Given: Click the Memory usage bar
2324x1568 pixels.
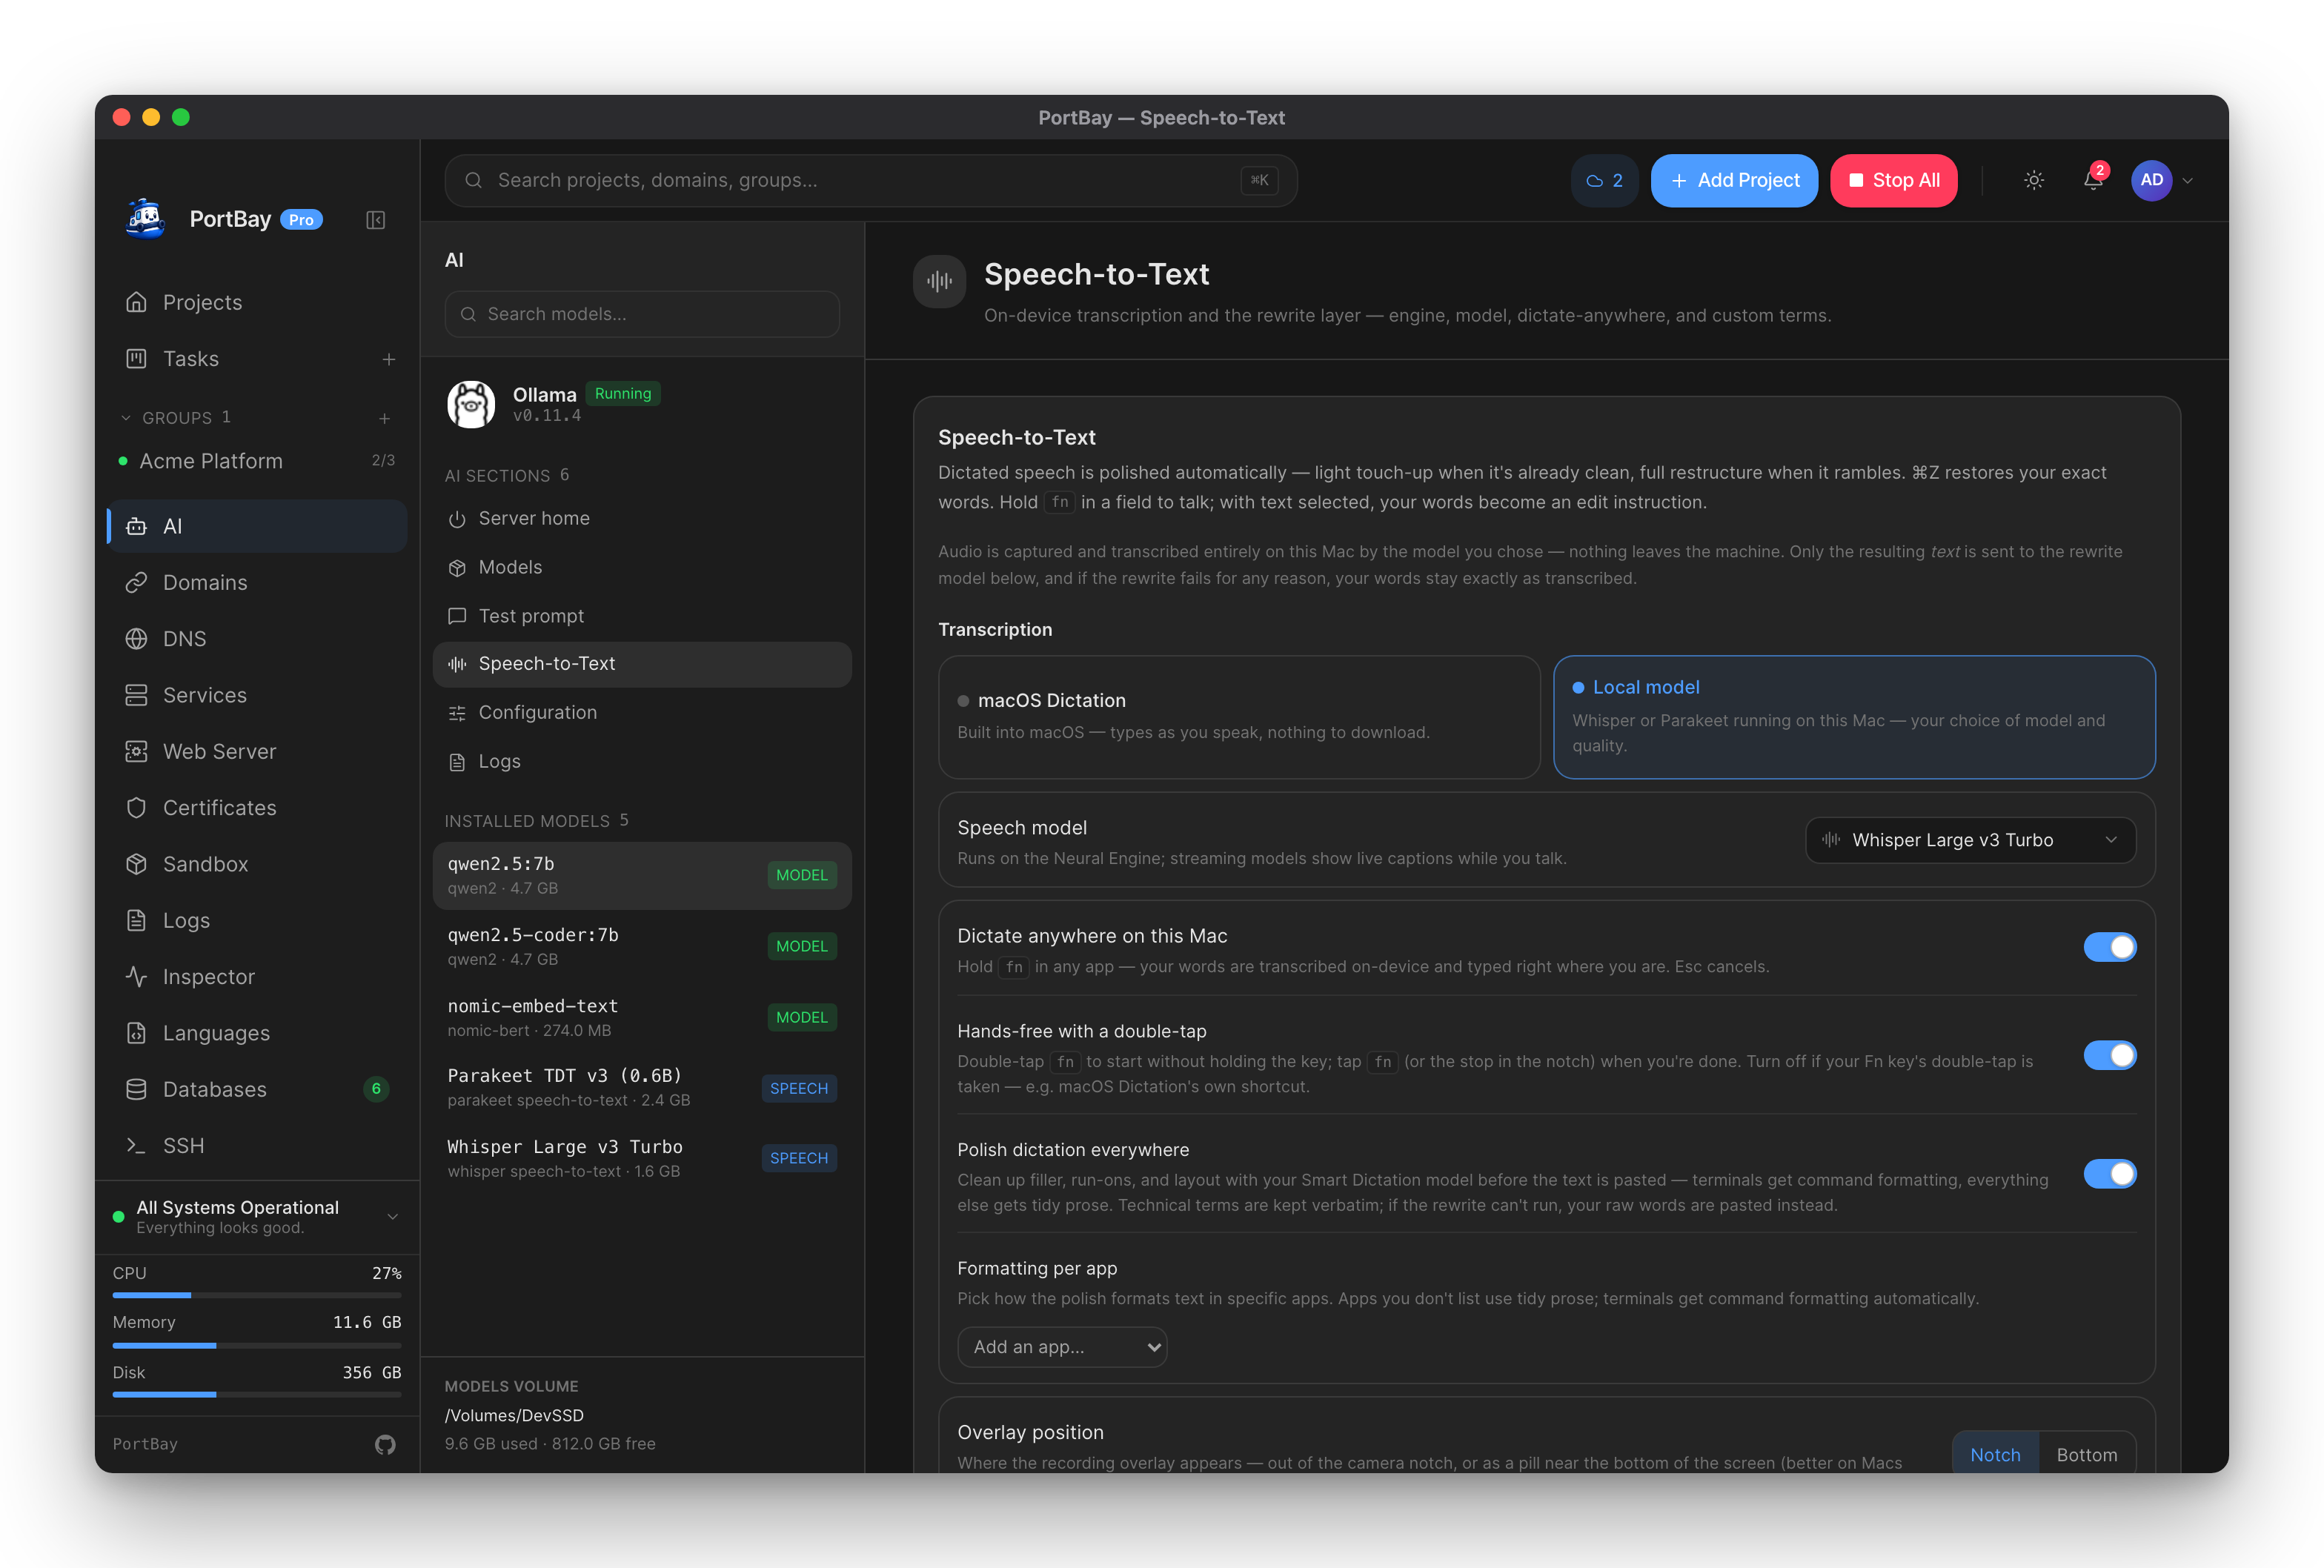Looking at the screenshot, I should pyautogui.click(x=257, y=1345).
